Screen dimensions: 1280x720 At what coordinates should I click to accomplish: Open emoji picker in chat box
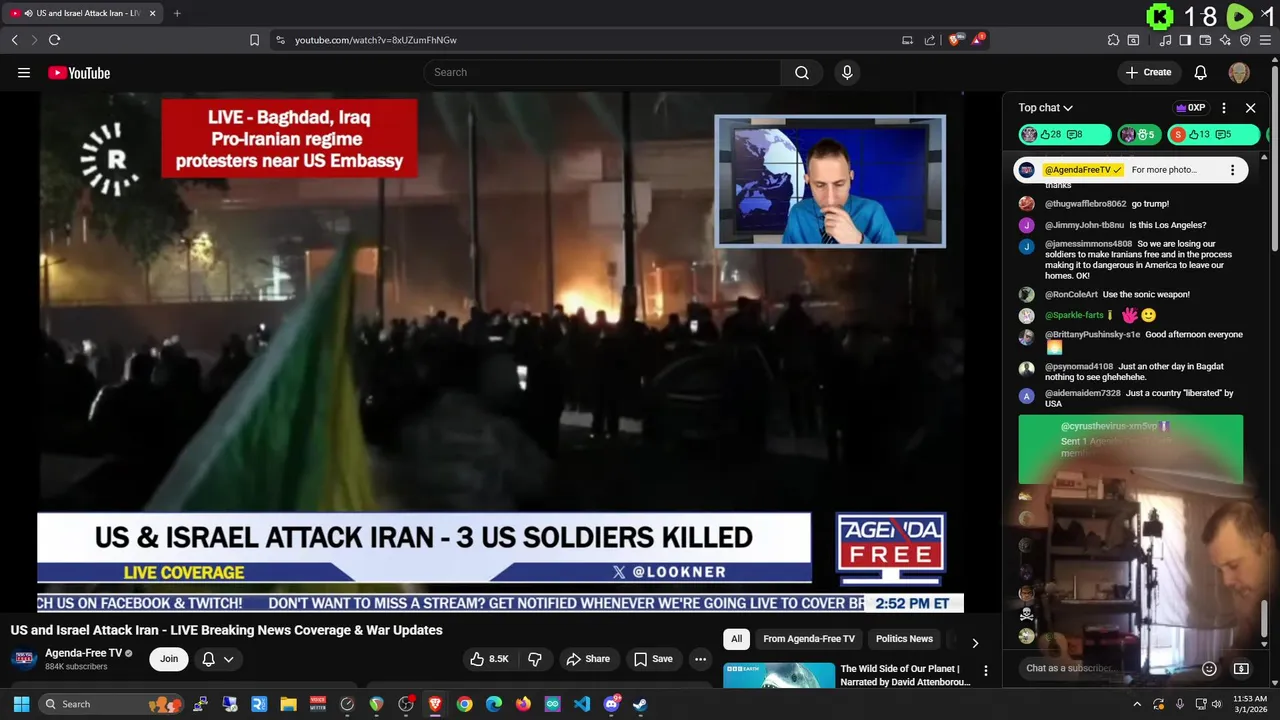pyautogui.click(x=1209, y=668)
